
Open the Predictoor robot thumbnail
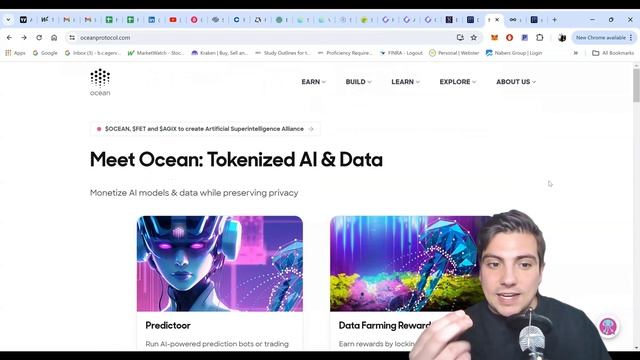pyautogui.click(x=220, y=264)
